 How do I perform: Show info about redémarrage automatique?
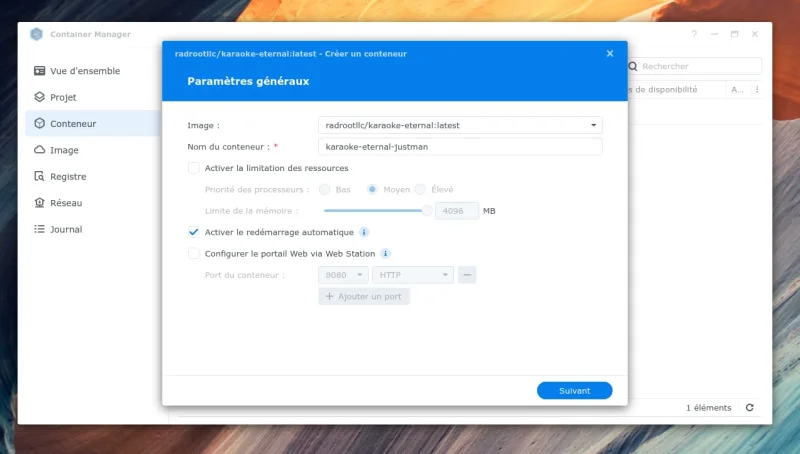pyautogui.click(x=364, y=232)
